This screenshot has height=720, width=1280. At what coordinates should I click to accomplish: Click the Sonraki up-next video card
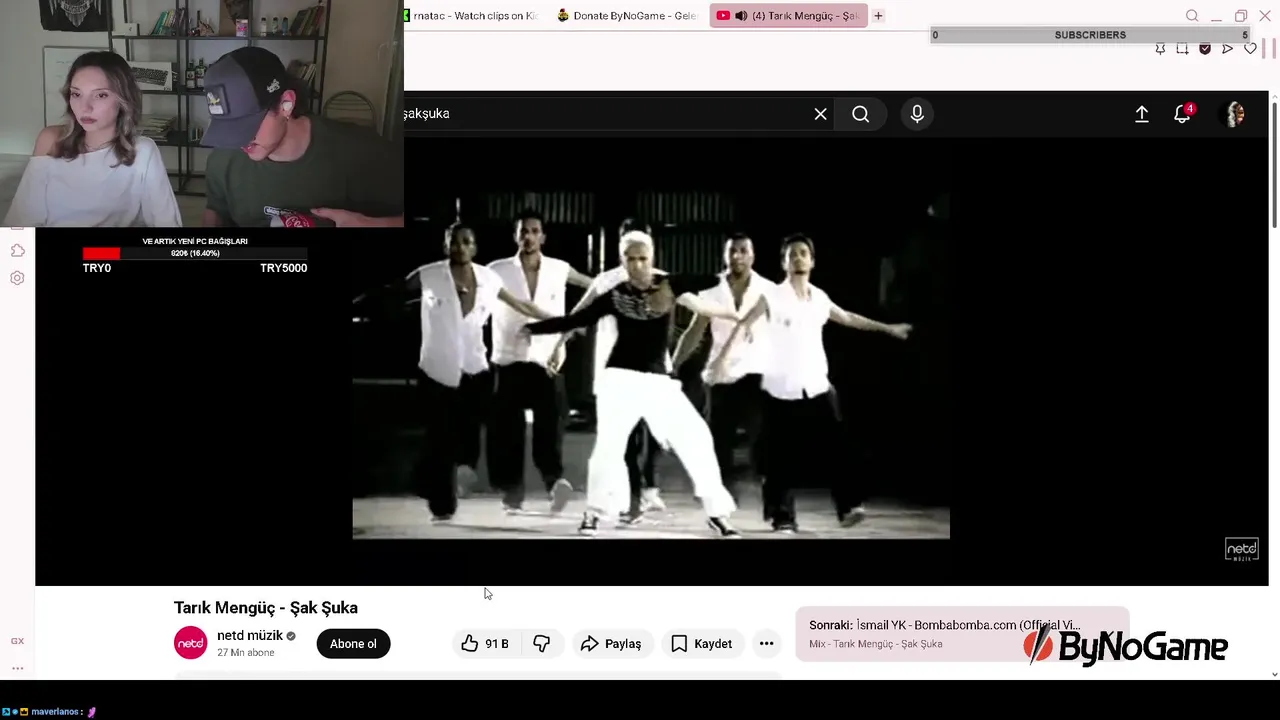[x=962, y=634]
